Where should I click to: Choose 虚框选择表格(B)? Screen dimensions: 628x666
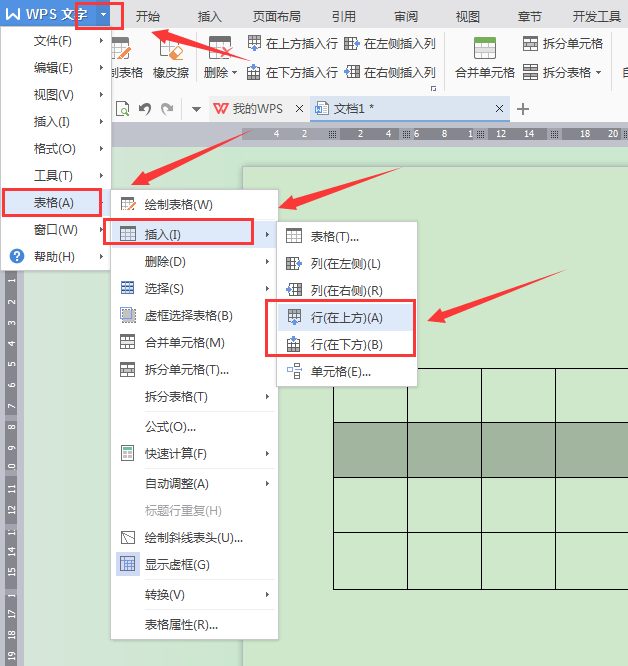coord(194,316)
